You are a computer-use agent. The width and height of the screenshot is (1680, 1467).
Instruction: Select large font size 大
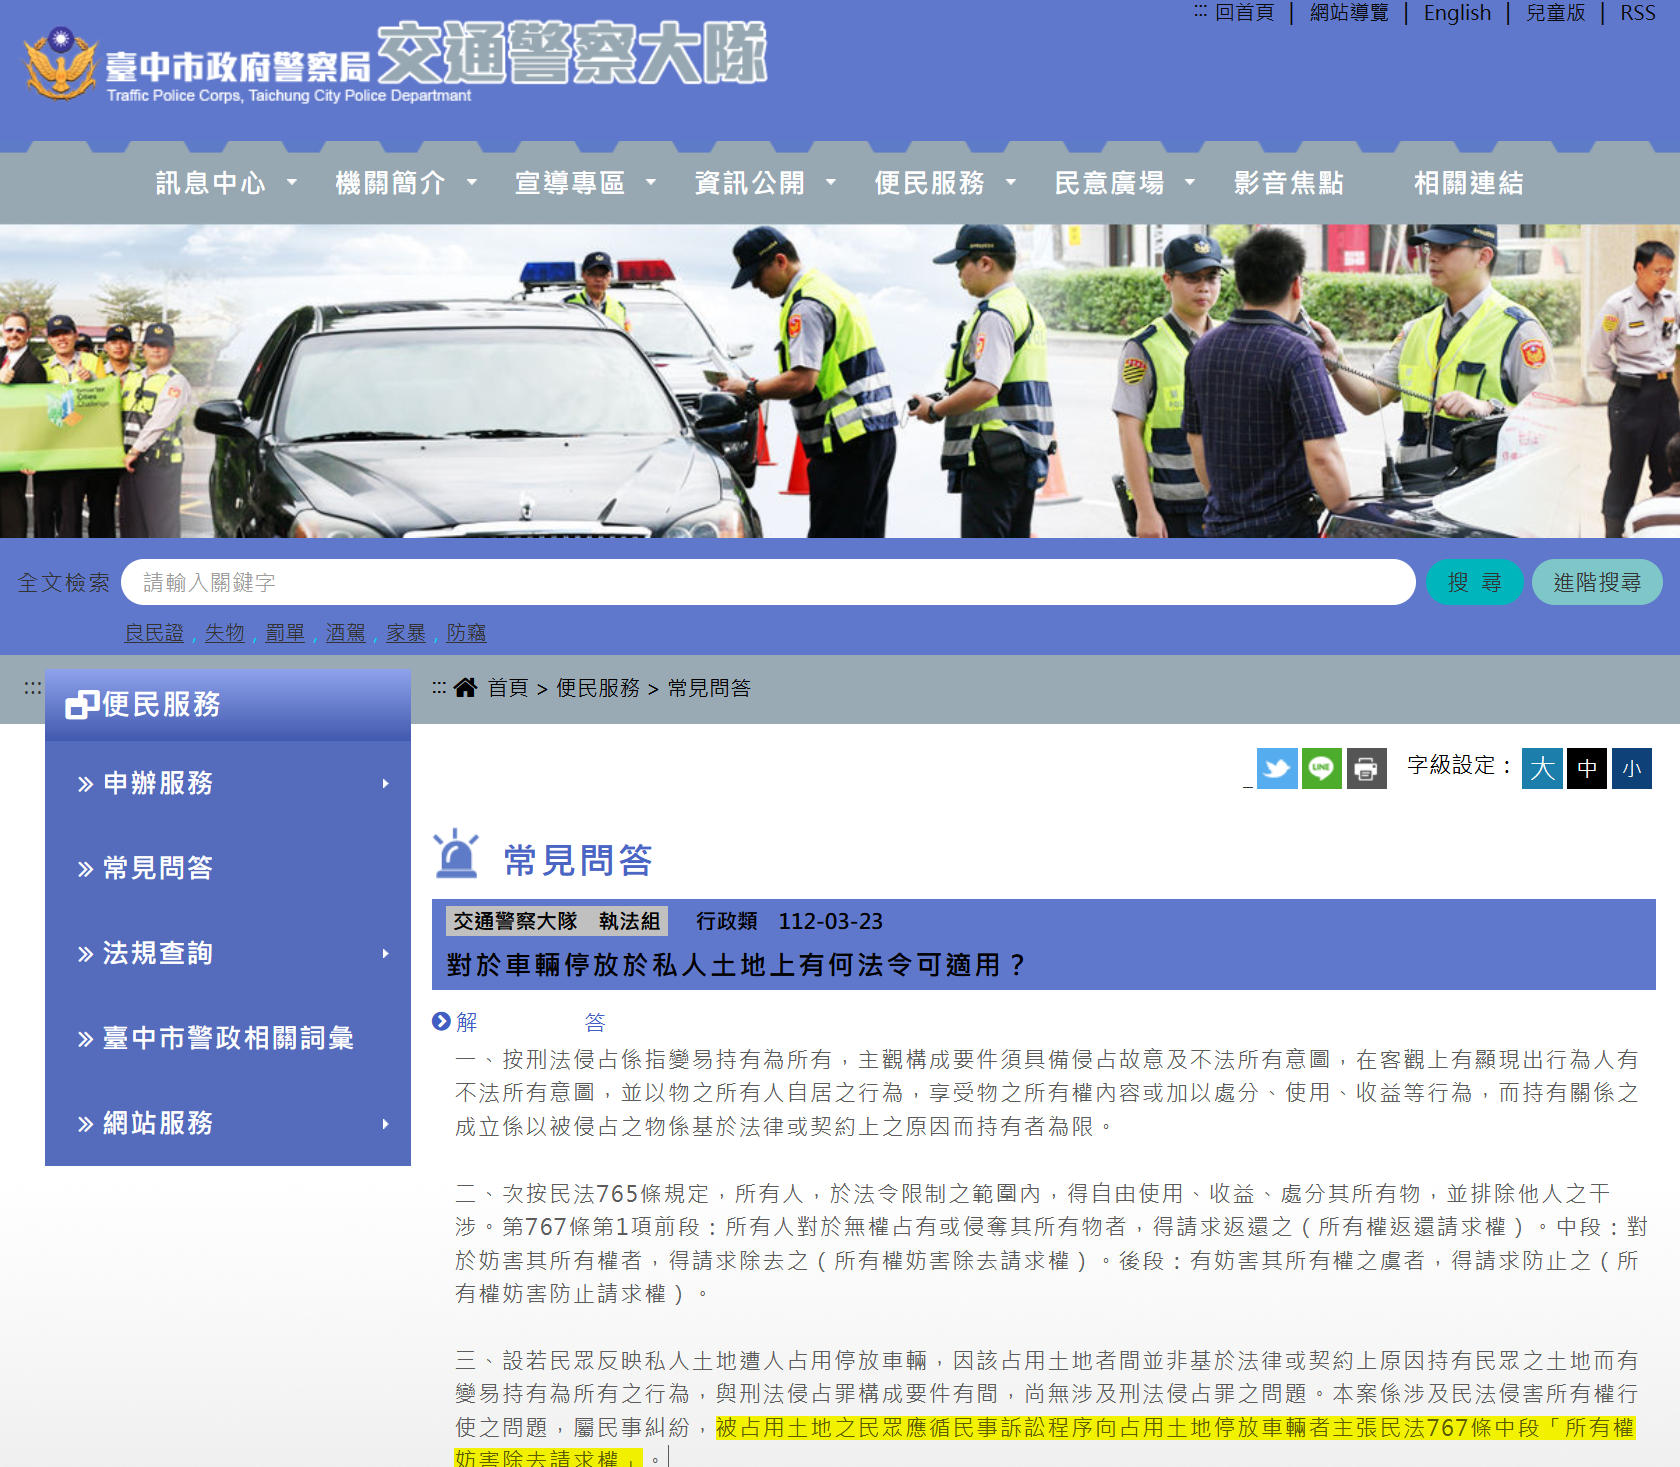click(x=1541, y=768)
